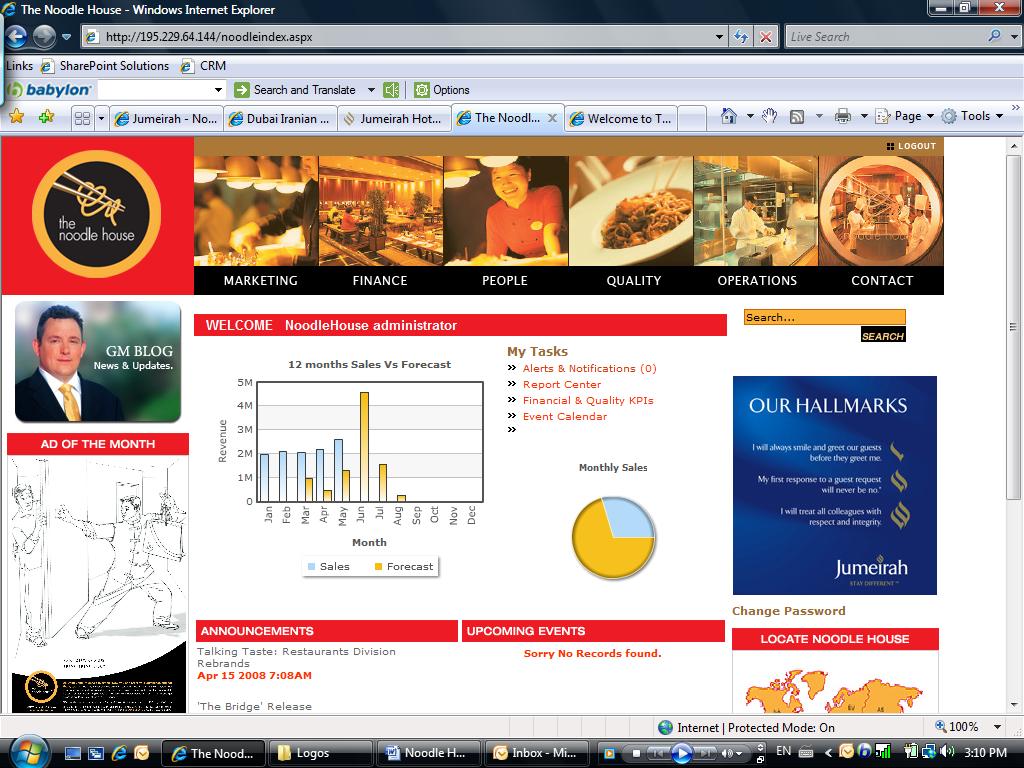This screenshot has width=1024, height=768.
Task: Click the Our Hallmarks Jumeirah banner
Action: point(835,485)
